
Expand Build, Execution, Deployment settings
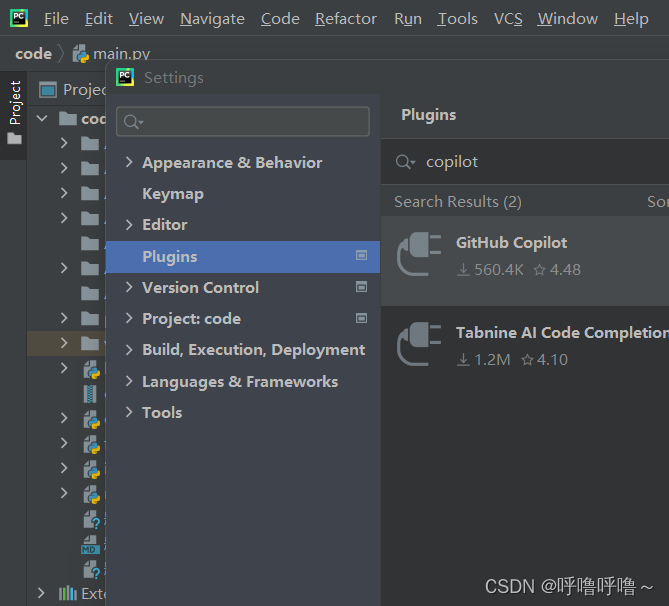tap(129, 350)
